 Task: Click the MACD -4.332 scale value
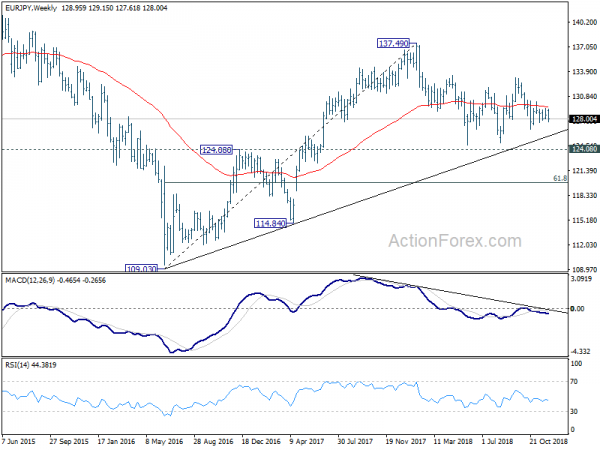pyautogui.click(x=581, y=351)
